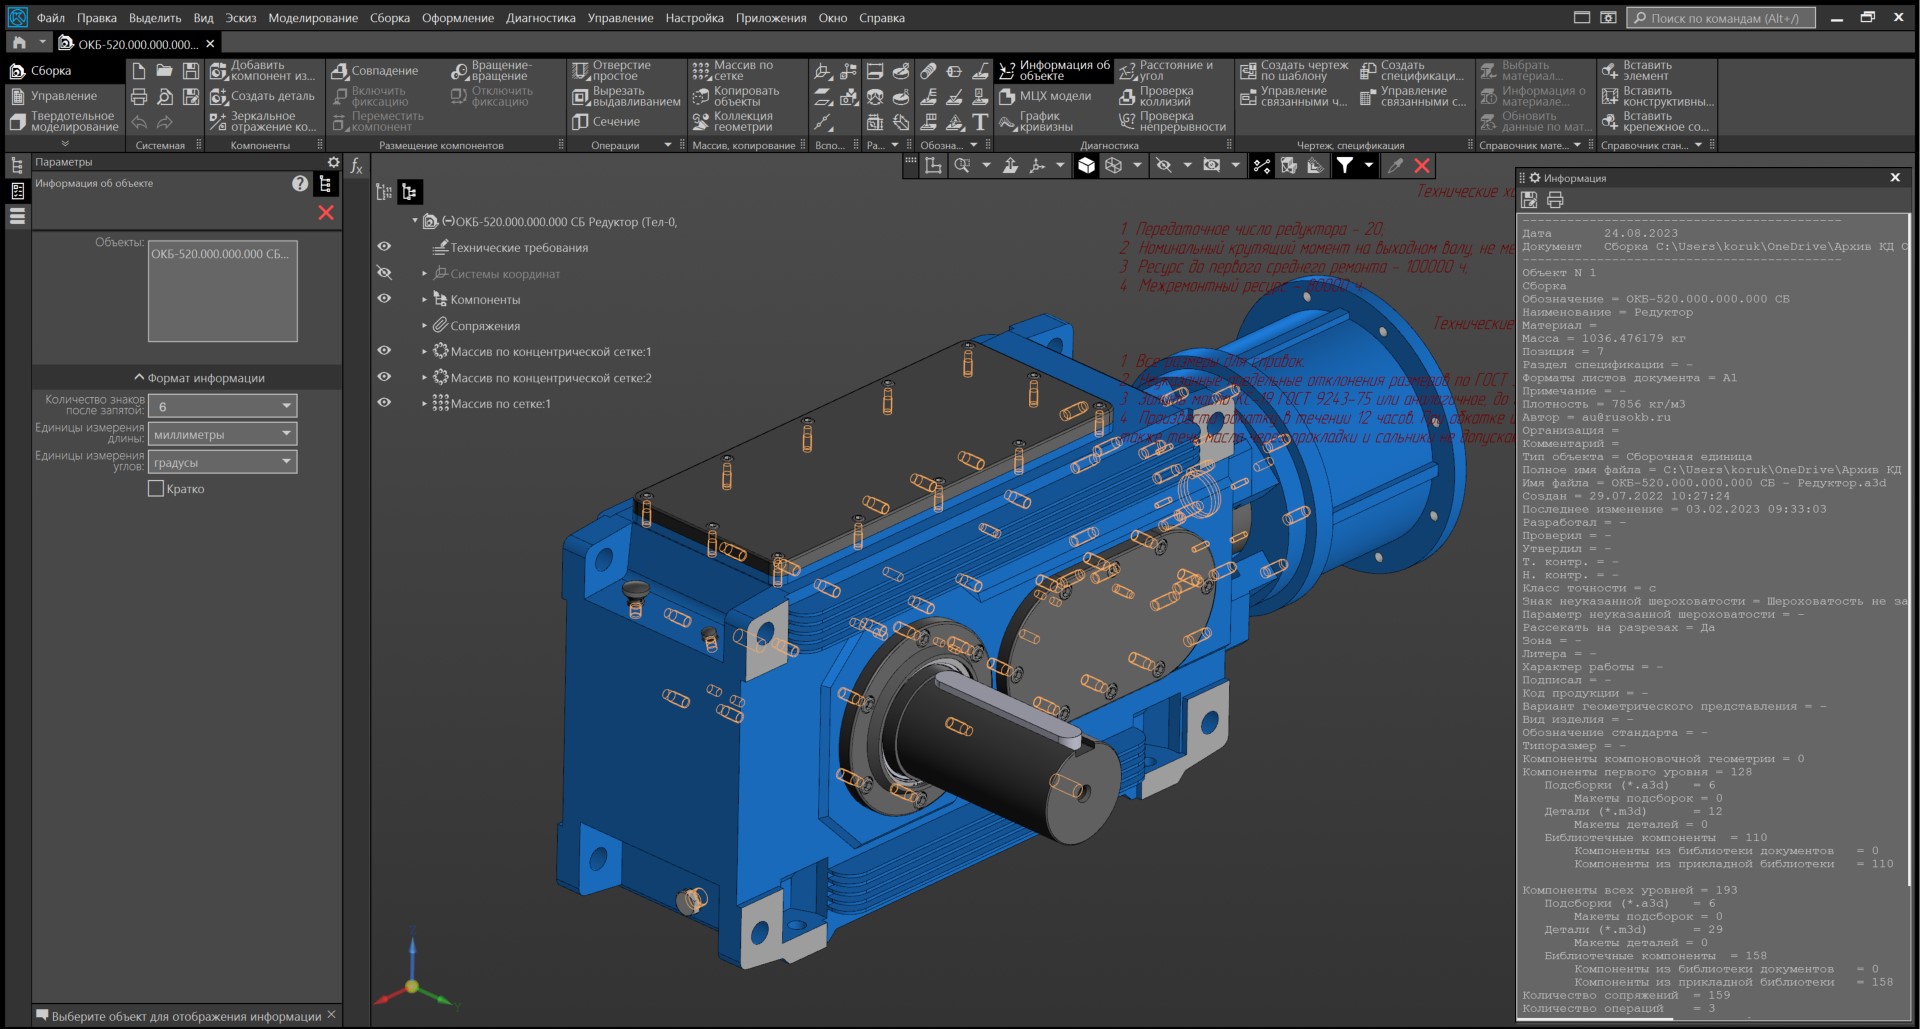Open the Диагностика menu
The height and width of the screenshot is (1029, 1920).
(540, 18)
